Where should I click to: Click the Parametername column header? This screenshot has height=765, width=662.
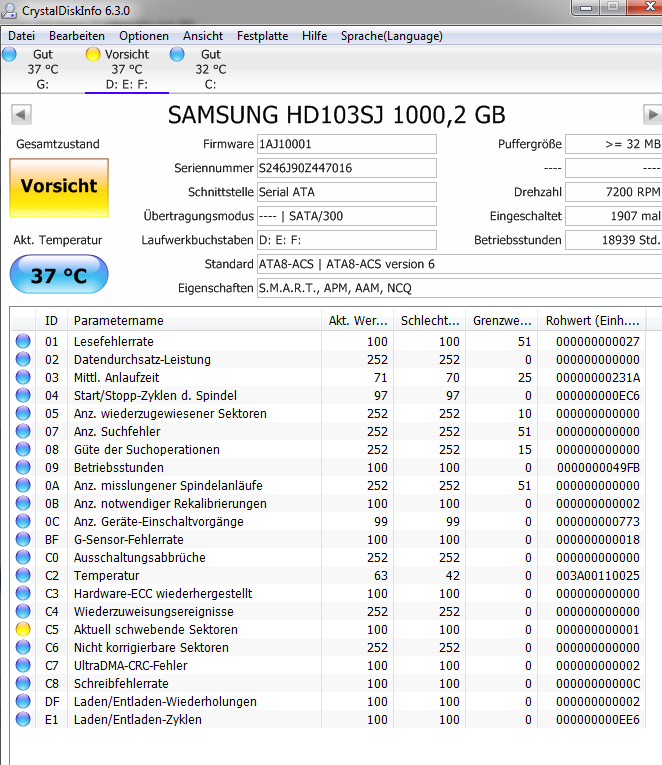pyautogui.click(x=194, y=321)
